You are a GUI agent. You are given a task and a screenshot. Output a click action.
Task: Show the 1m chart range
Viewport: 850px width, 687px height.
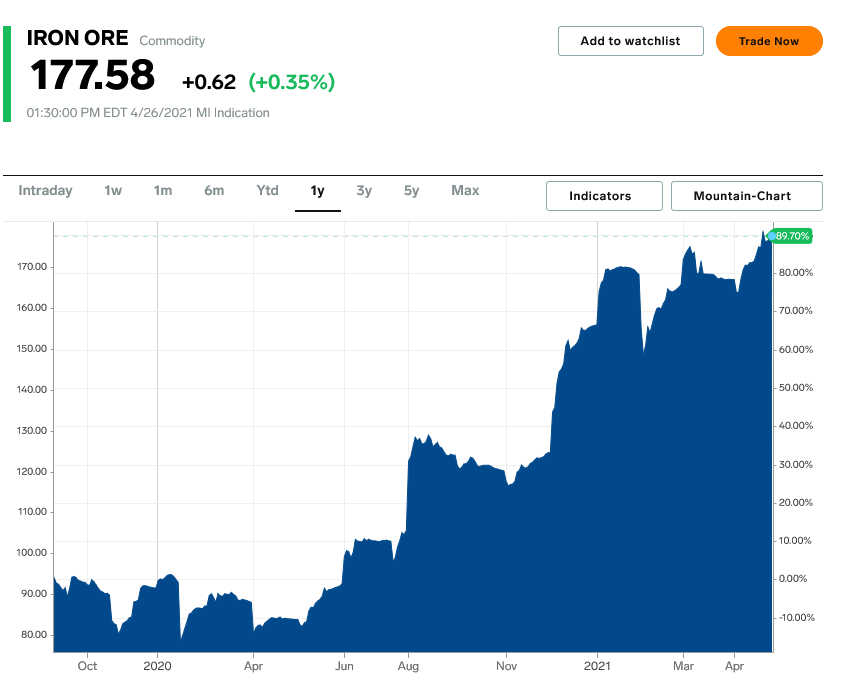click(162, 190)
